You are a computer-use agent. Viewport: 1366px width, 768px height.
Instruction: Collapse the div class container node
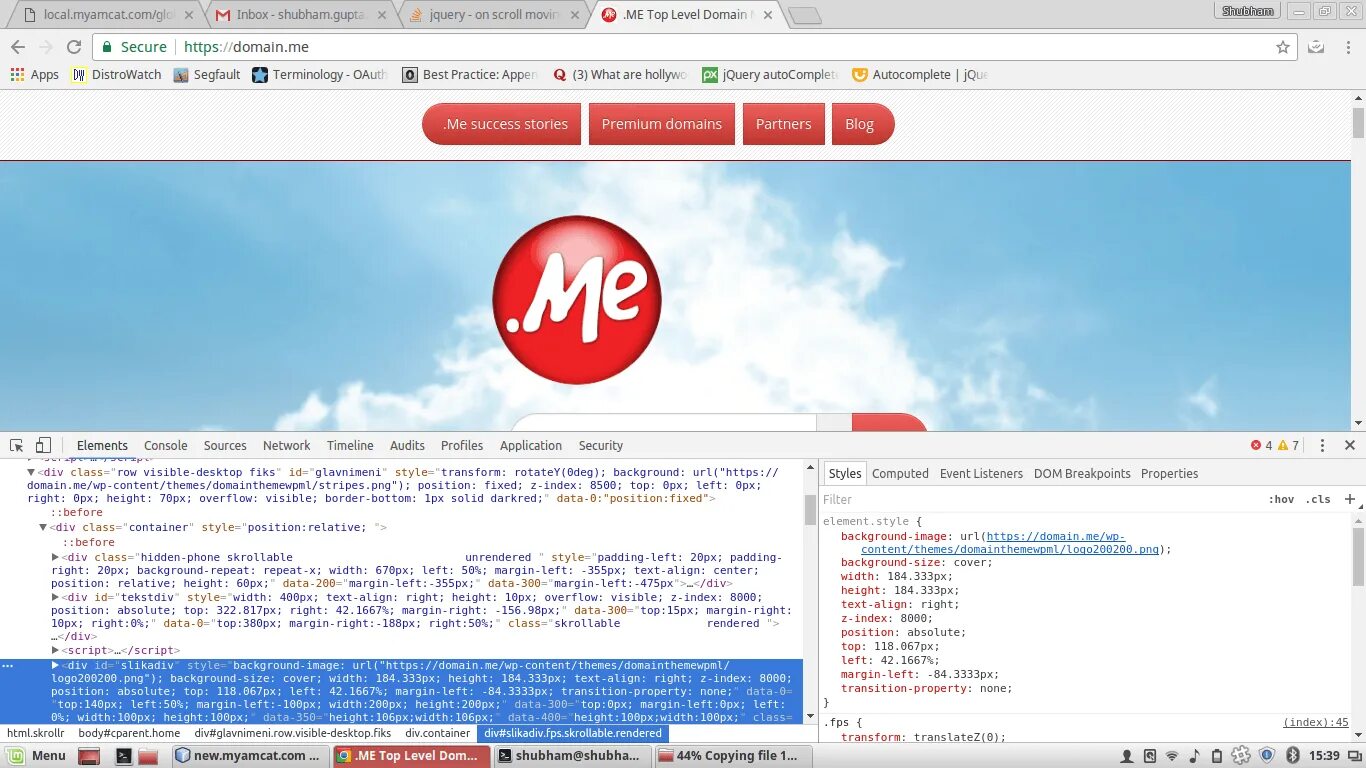(43, 527)
